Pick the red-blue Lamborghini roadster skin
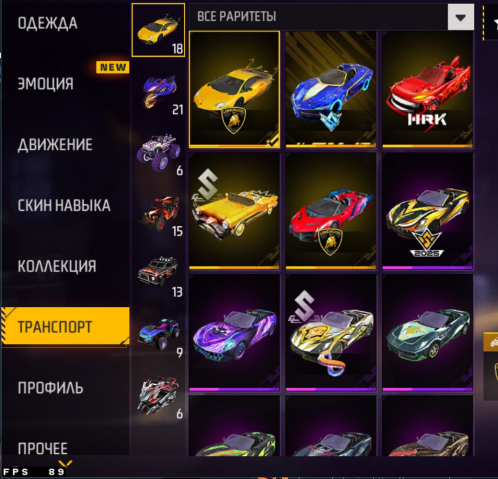The height and width of the screenshot is (479, 498). (331, 211)
